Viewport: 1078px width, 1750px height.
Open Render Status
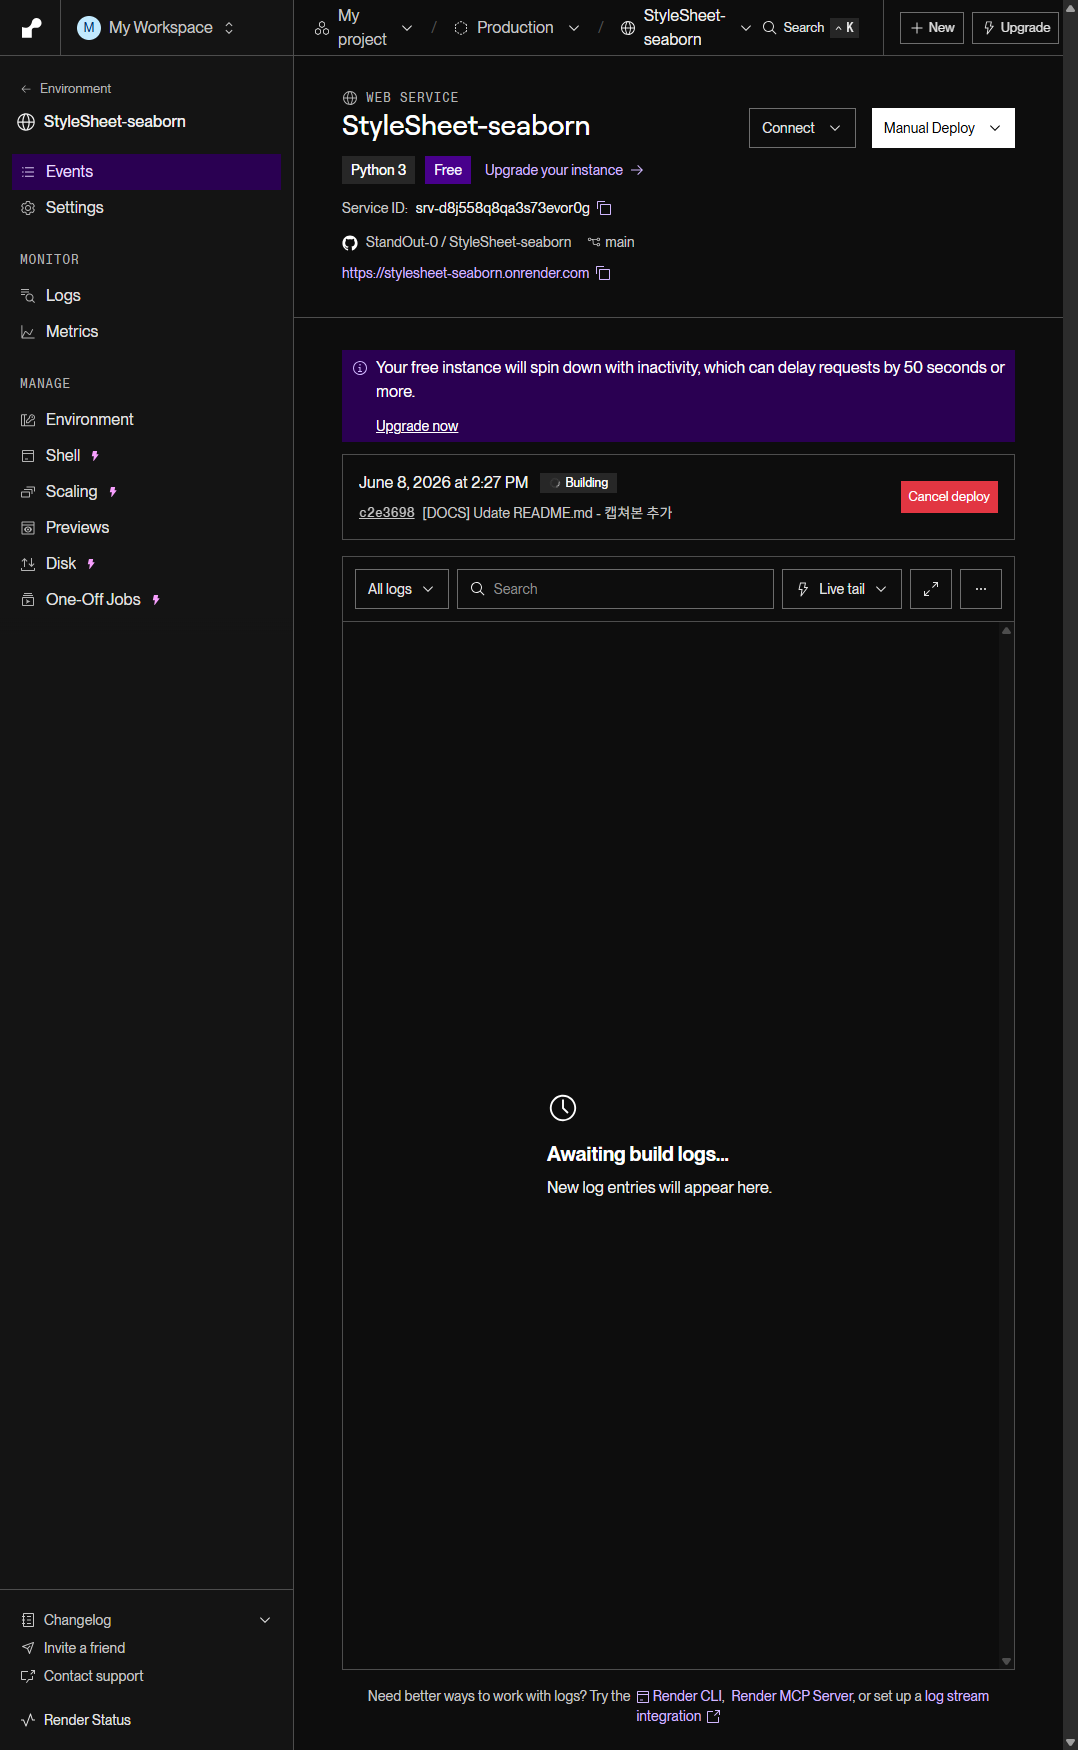click(x=87, y=1720)
